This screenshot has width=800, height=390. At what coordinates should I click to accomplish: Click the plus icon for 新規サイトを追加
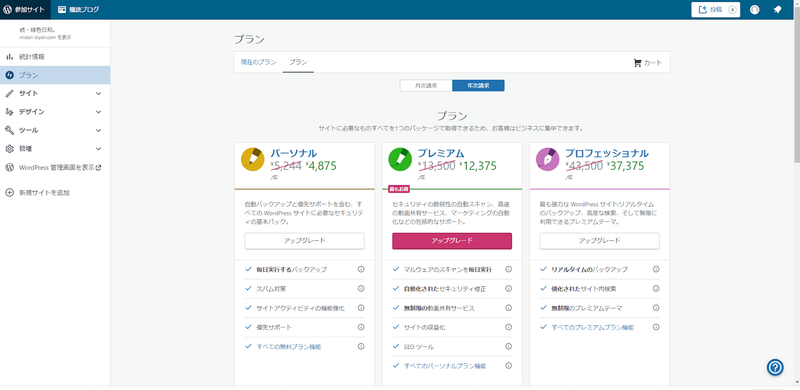click(x=9, y=192)
